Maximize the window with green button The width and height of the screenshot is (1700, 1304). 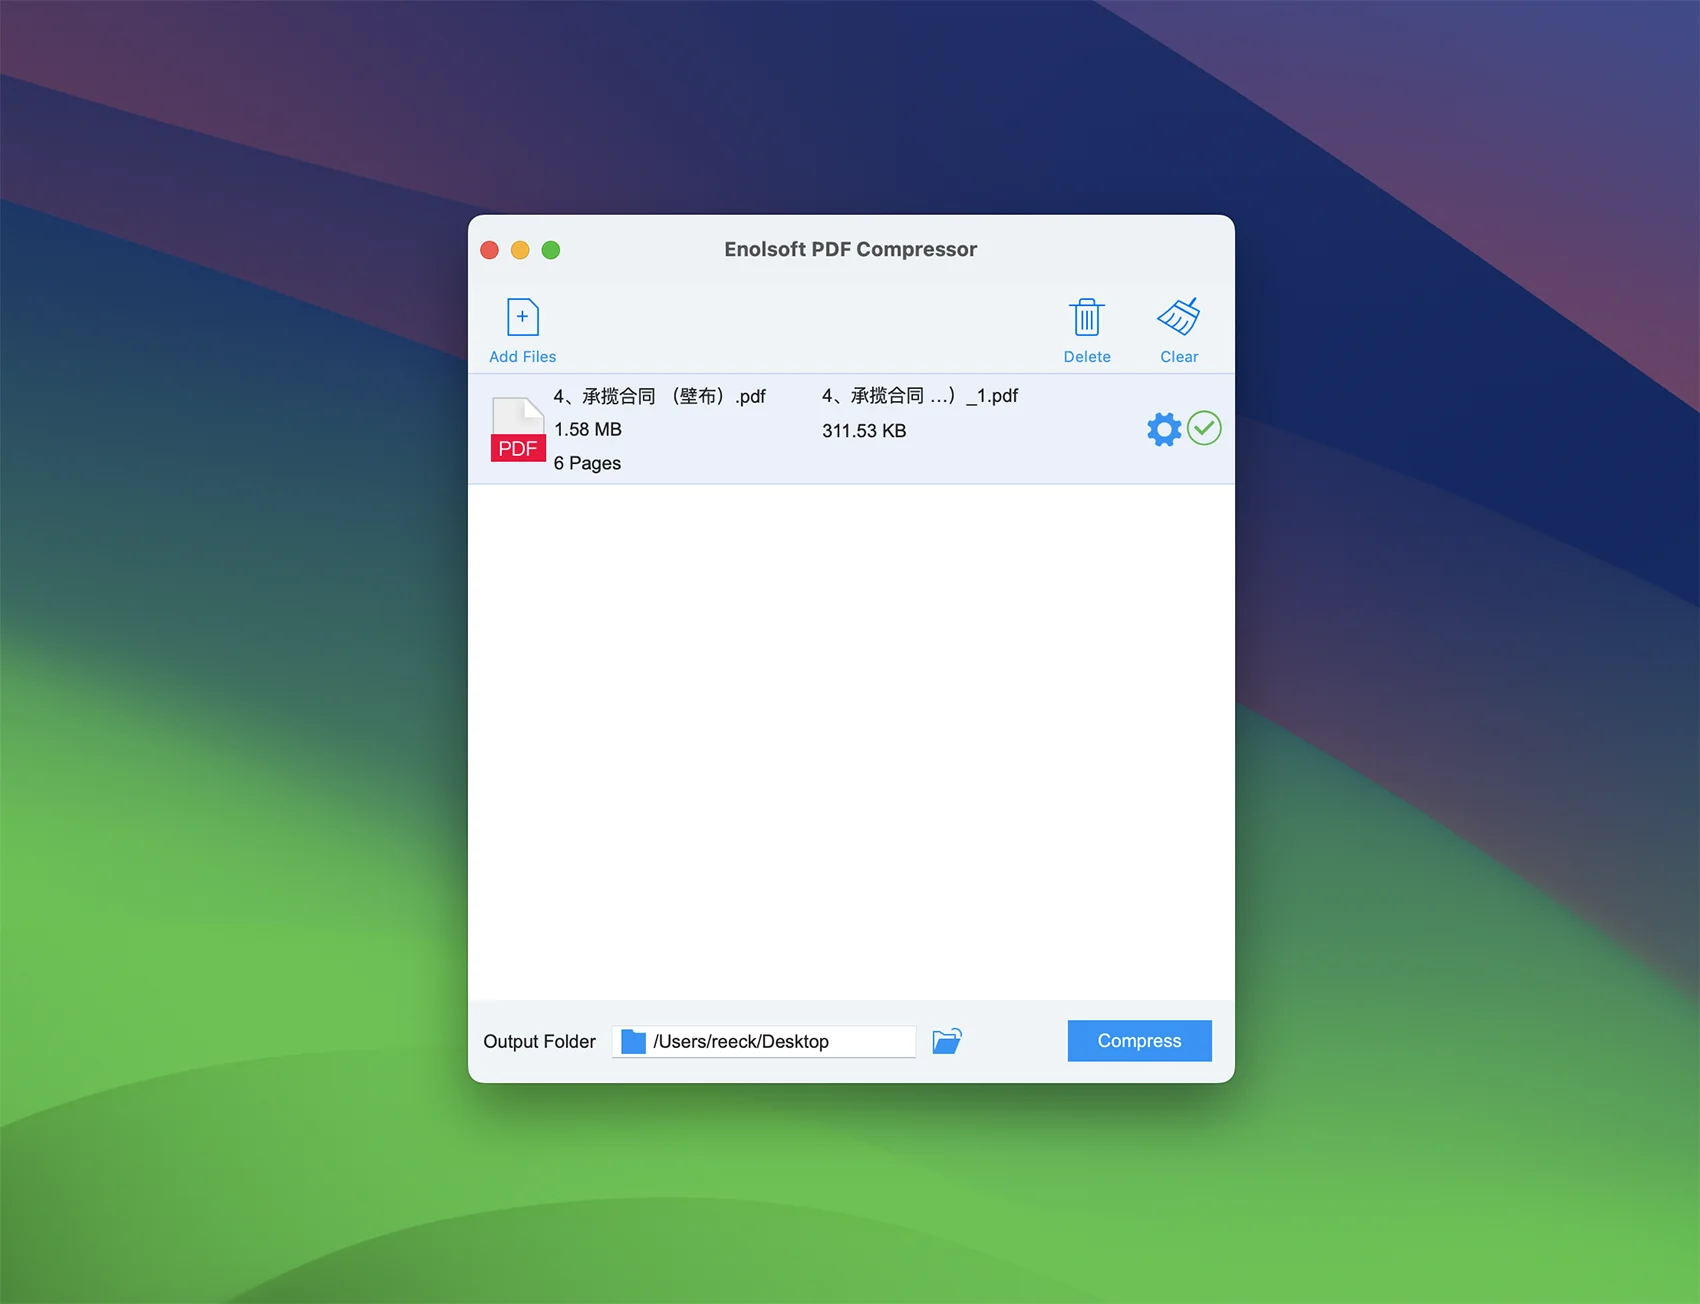pyautogui.click(x=551, y=250)
